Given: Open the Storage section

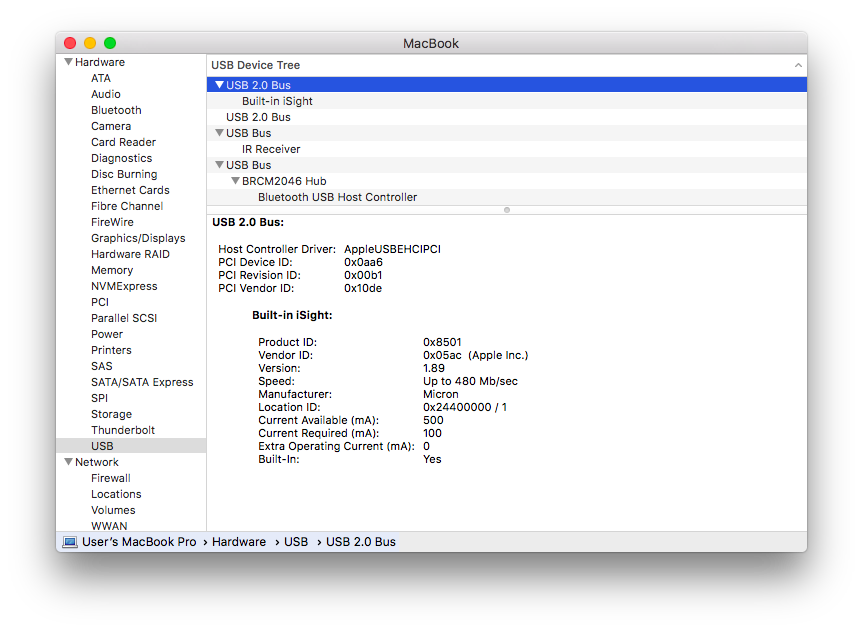Looking at the screenshot, I should pyautogui.click(x=111, y=413).
